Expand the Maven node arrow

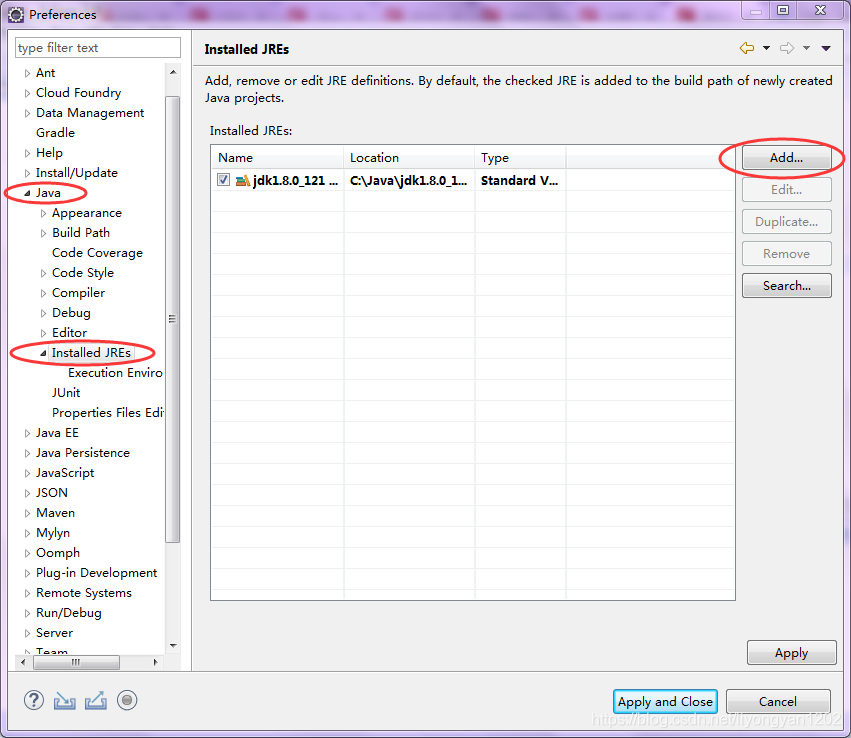(27, 513)
